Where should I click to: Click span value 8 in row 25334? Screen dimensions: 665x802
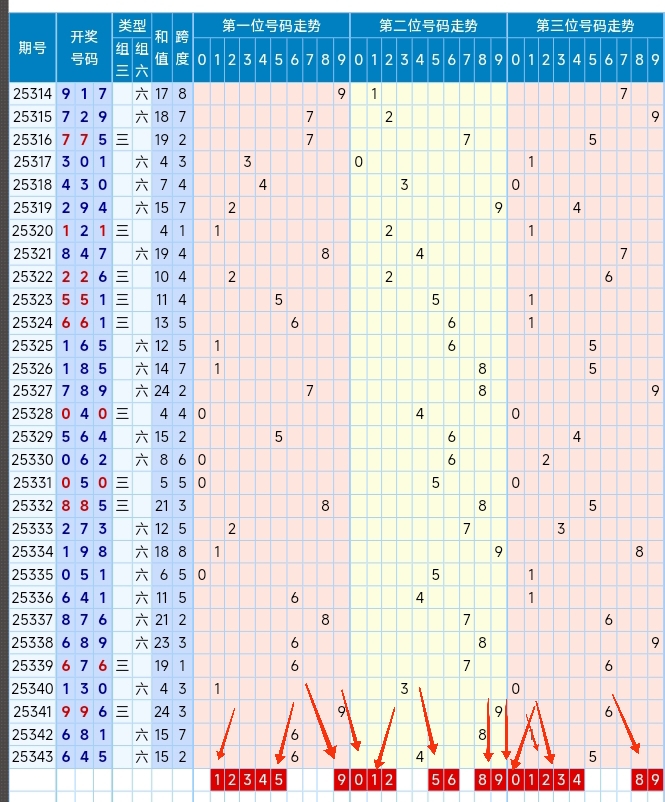click(182, 552)
